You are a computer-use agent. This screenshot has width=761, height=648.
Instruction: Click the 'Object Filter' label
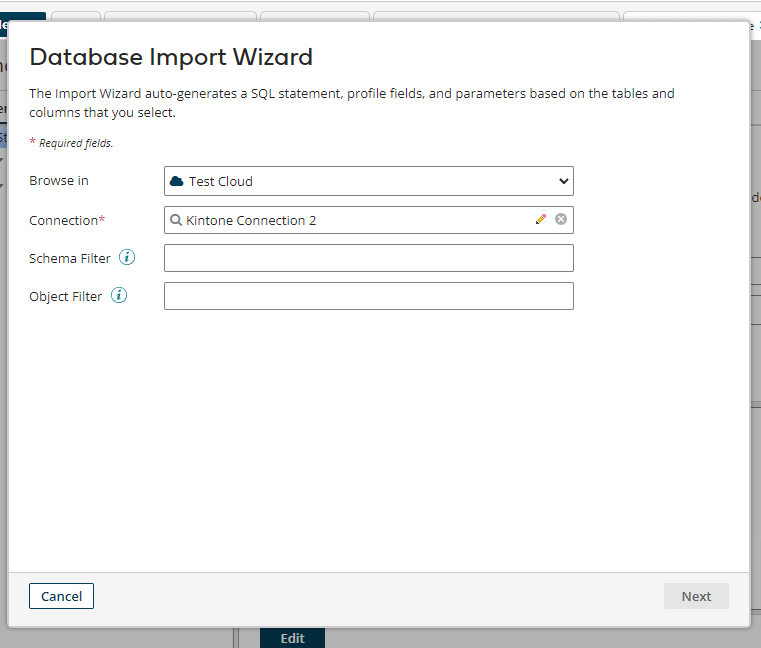66,296
